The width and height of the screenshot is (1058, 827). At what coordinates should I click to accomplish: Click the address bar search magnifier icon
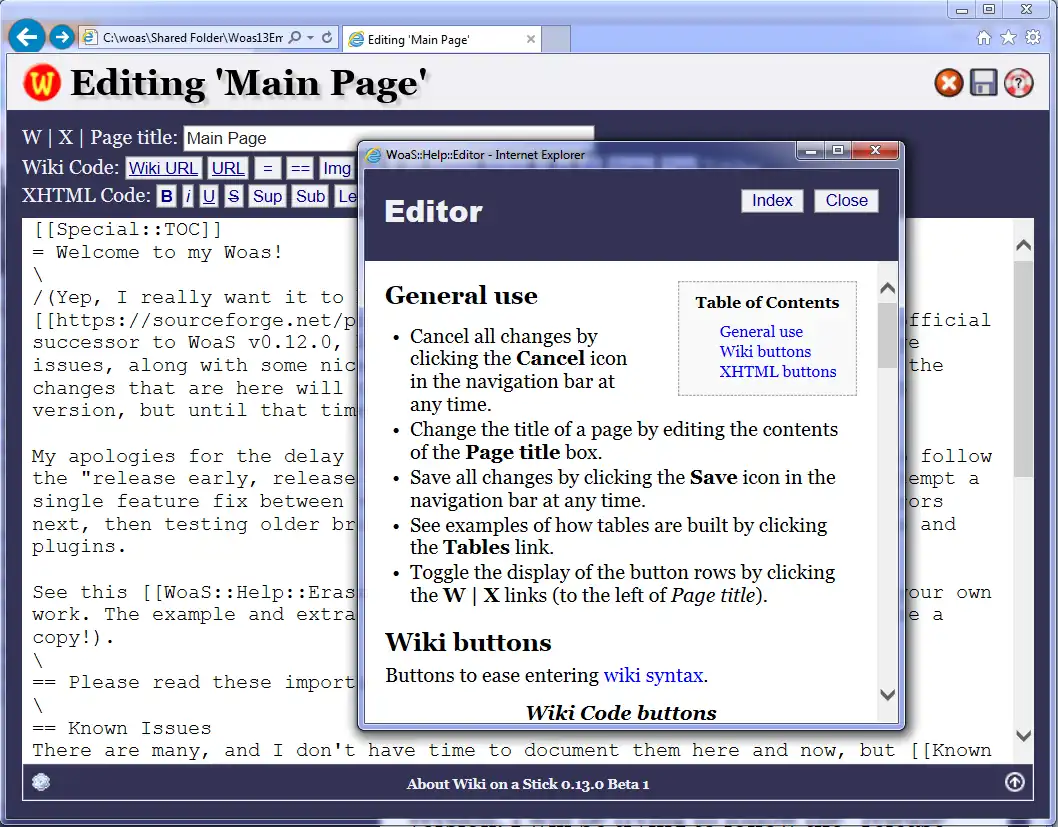(295, 38)
